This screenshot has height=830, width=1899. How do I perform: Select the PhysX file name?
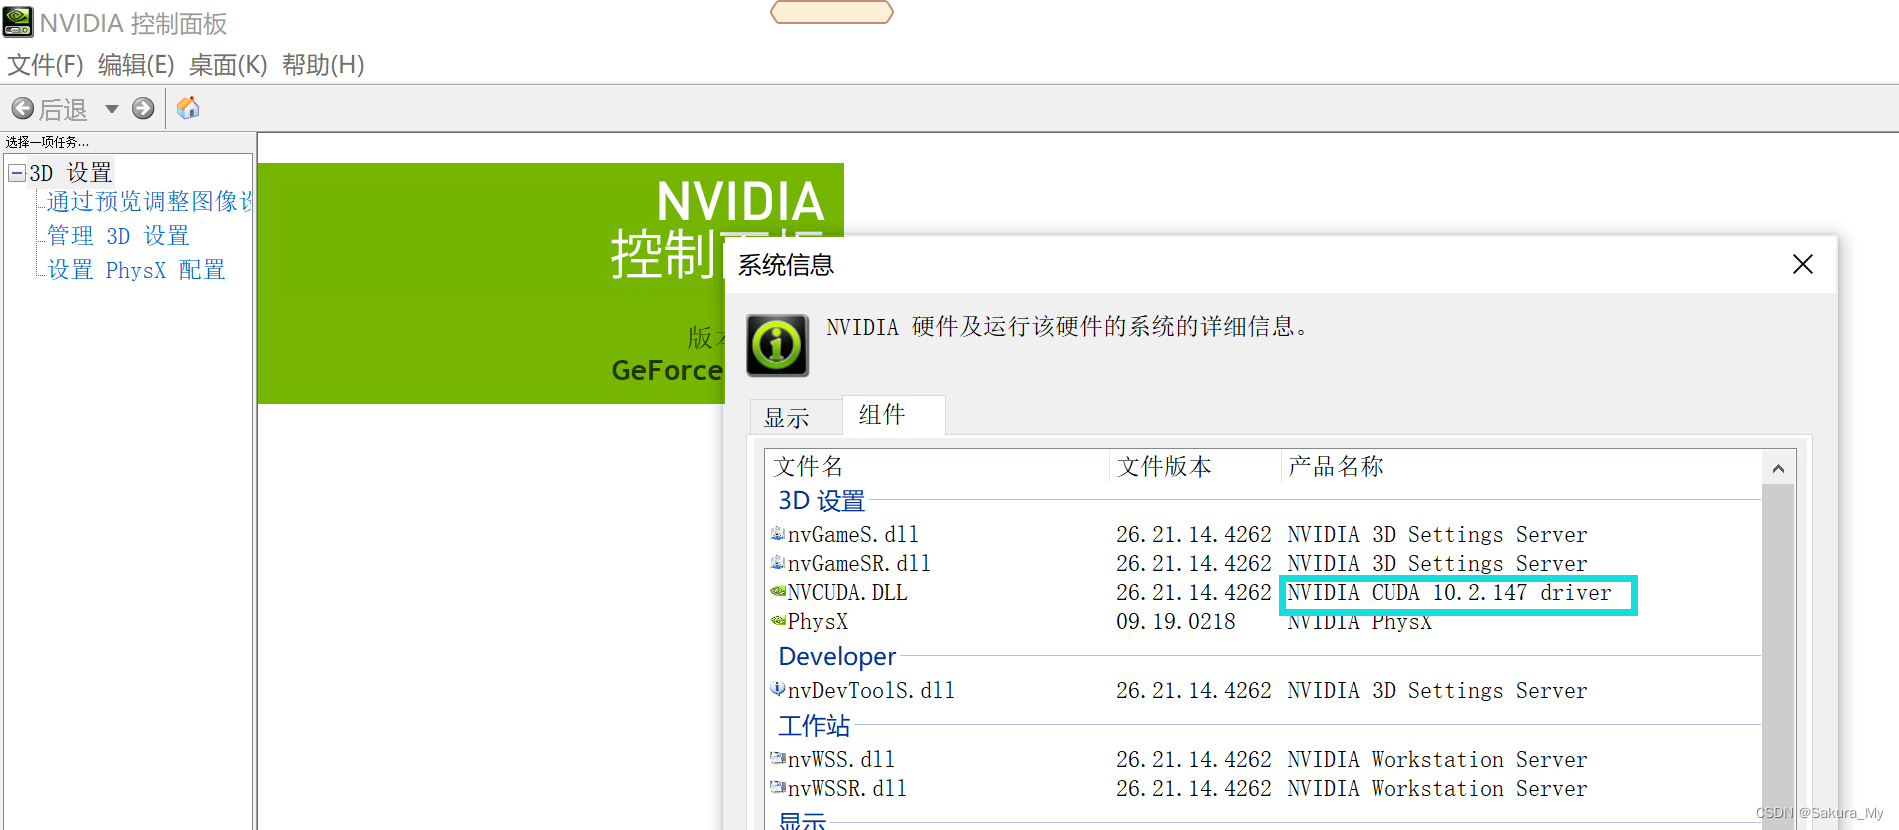tap(818, 621)
